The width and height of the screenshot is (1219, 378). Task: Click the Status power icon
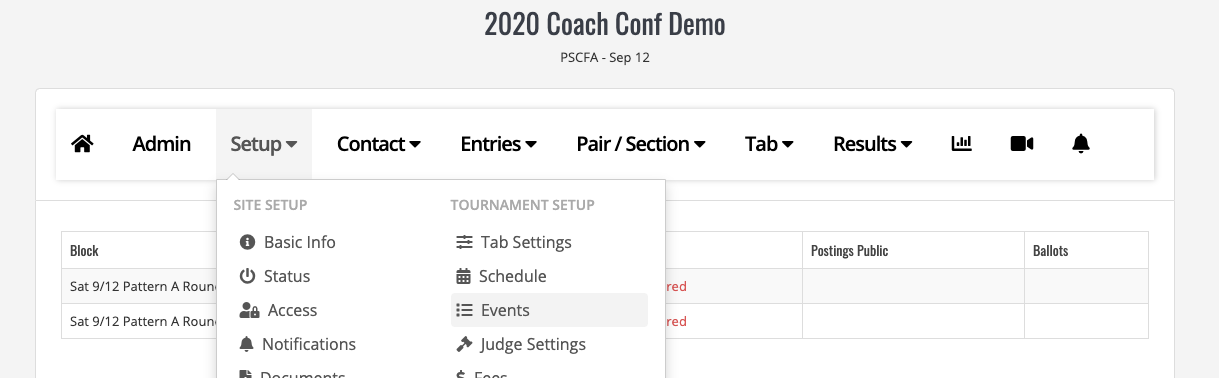248,276
